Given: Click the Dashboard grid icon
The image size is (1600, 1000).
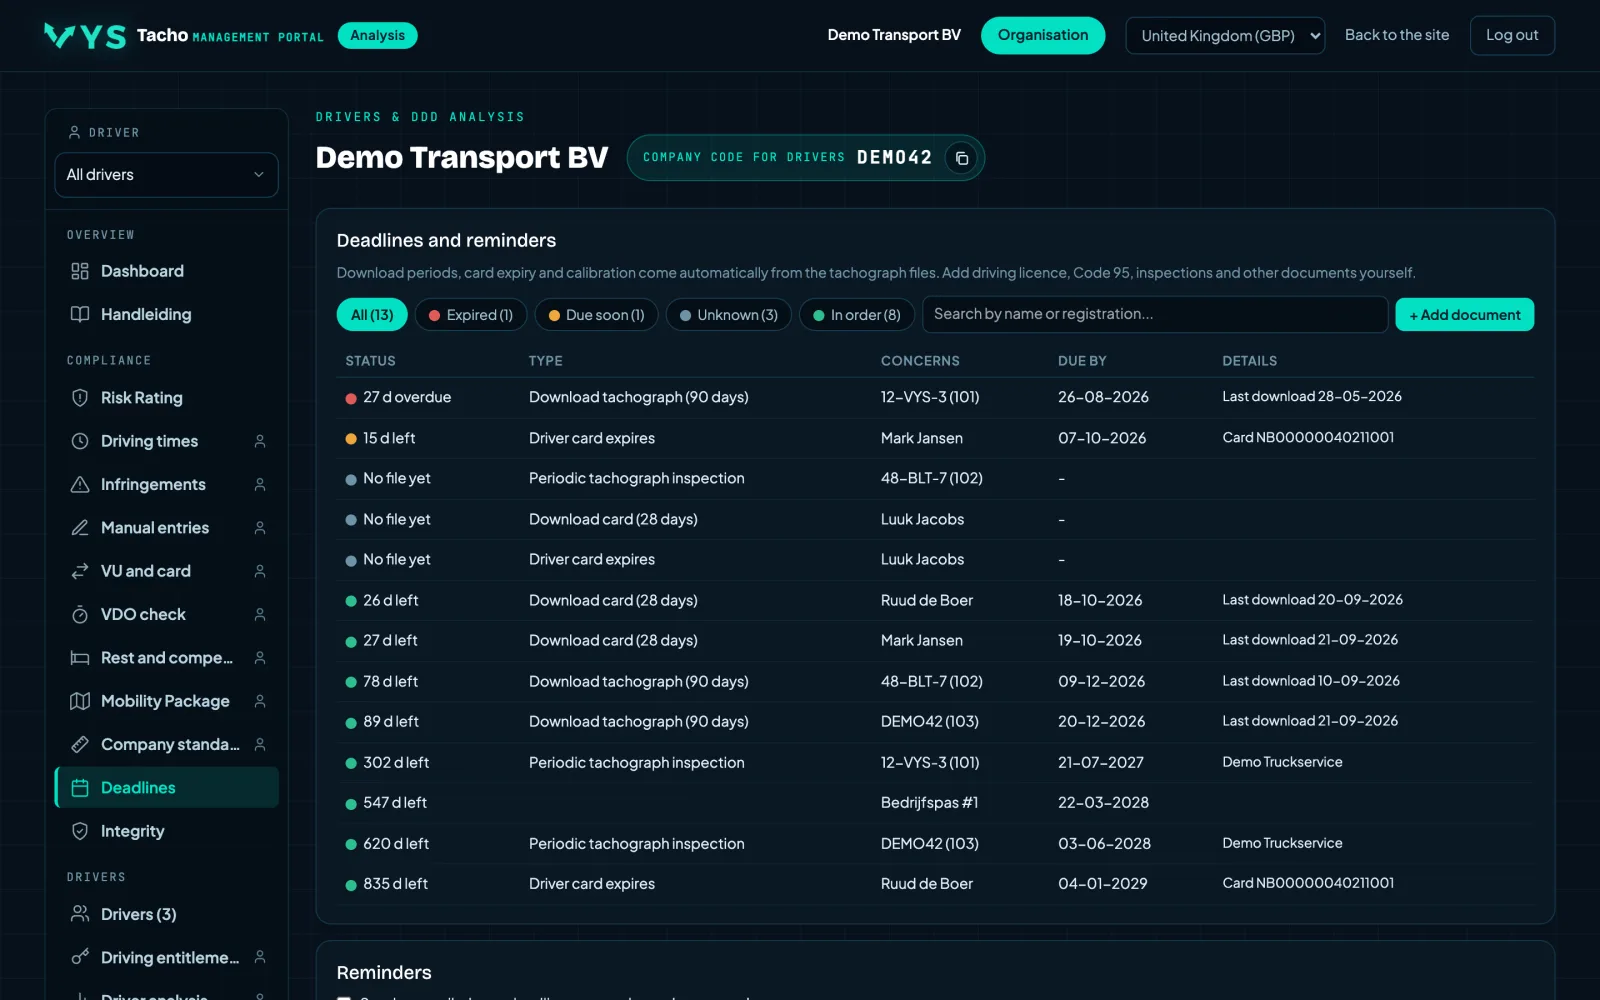Looking at the screenshot, I should click(80, 271).
